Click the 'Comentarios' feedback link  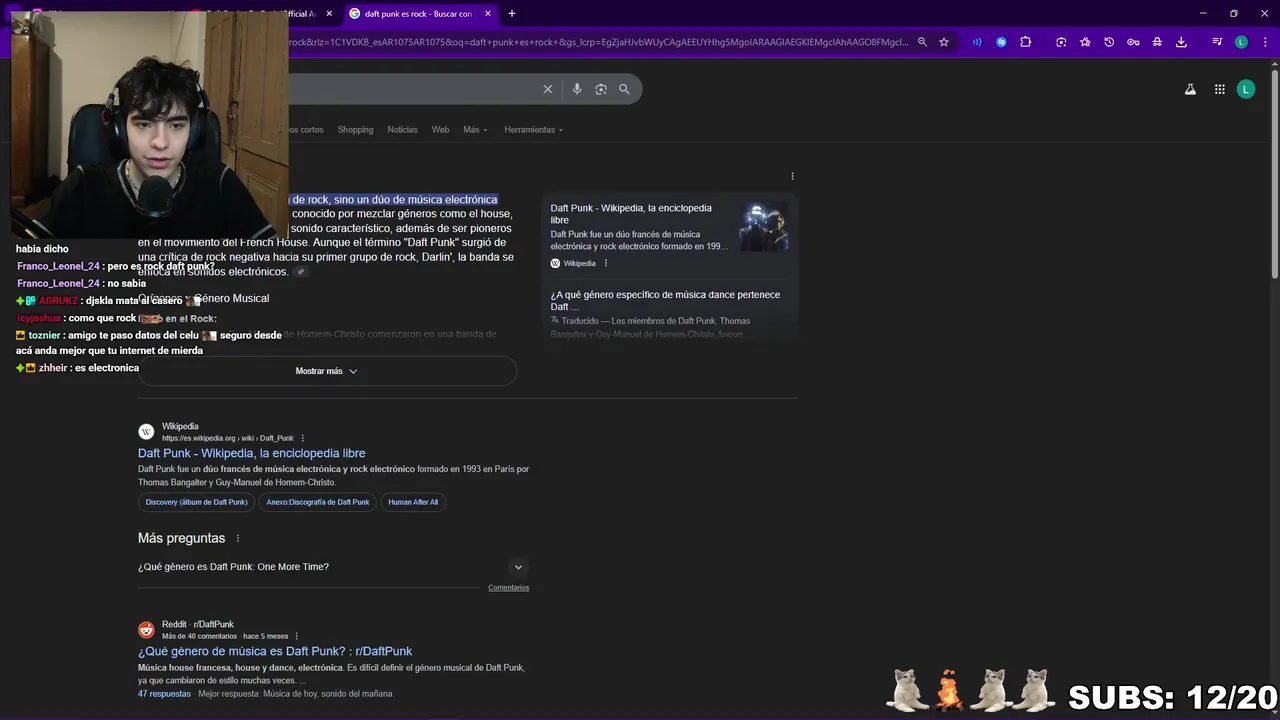[x=508, y=588]
